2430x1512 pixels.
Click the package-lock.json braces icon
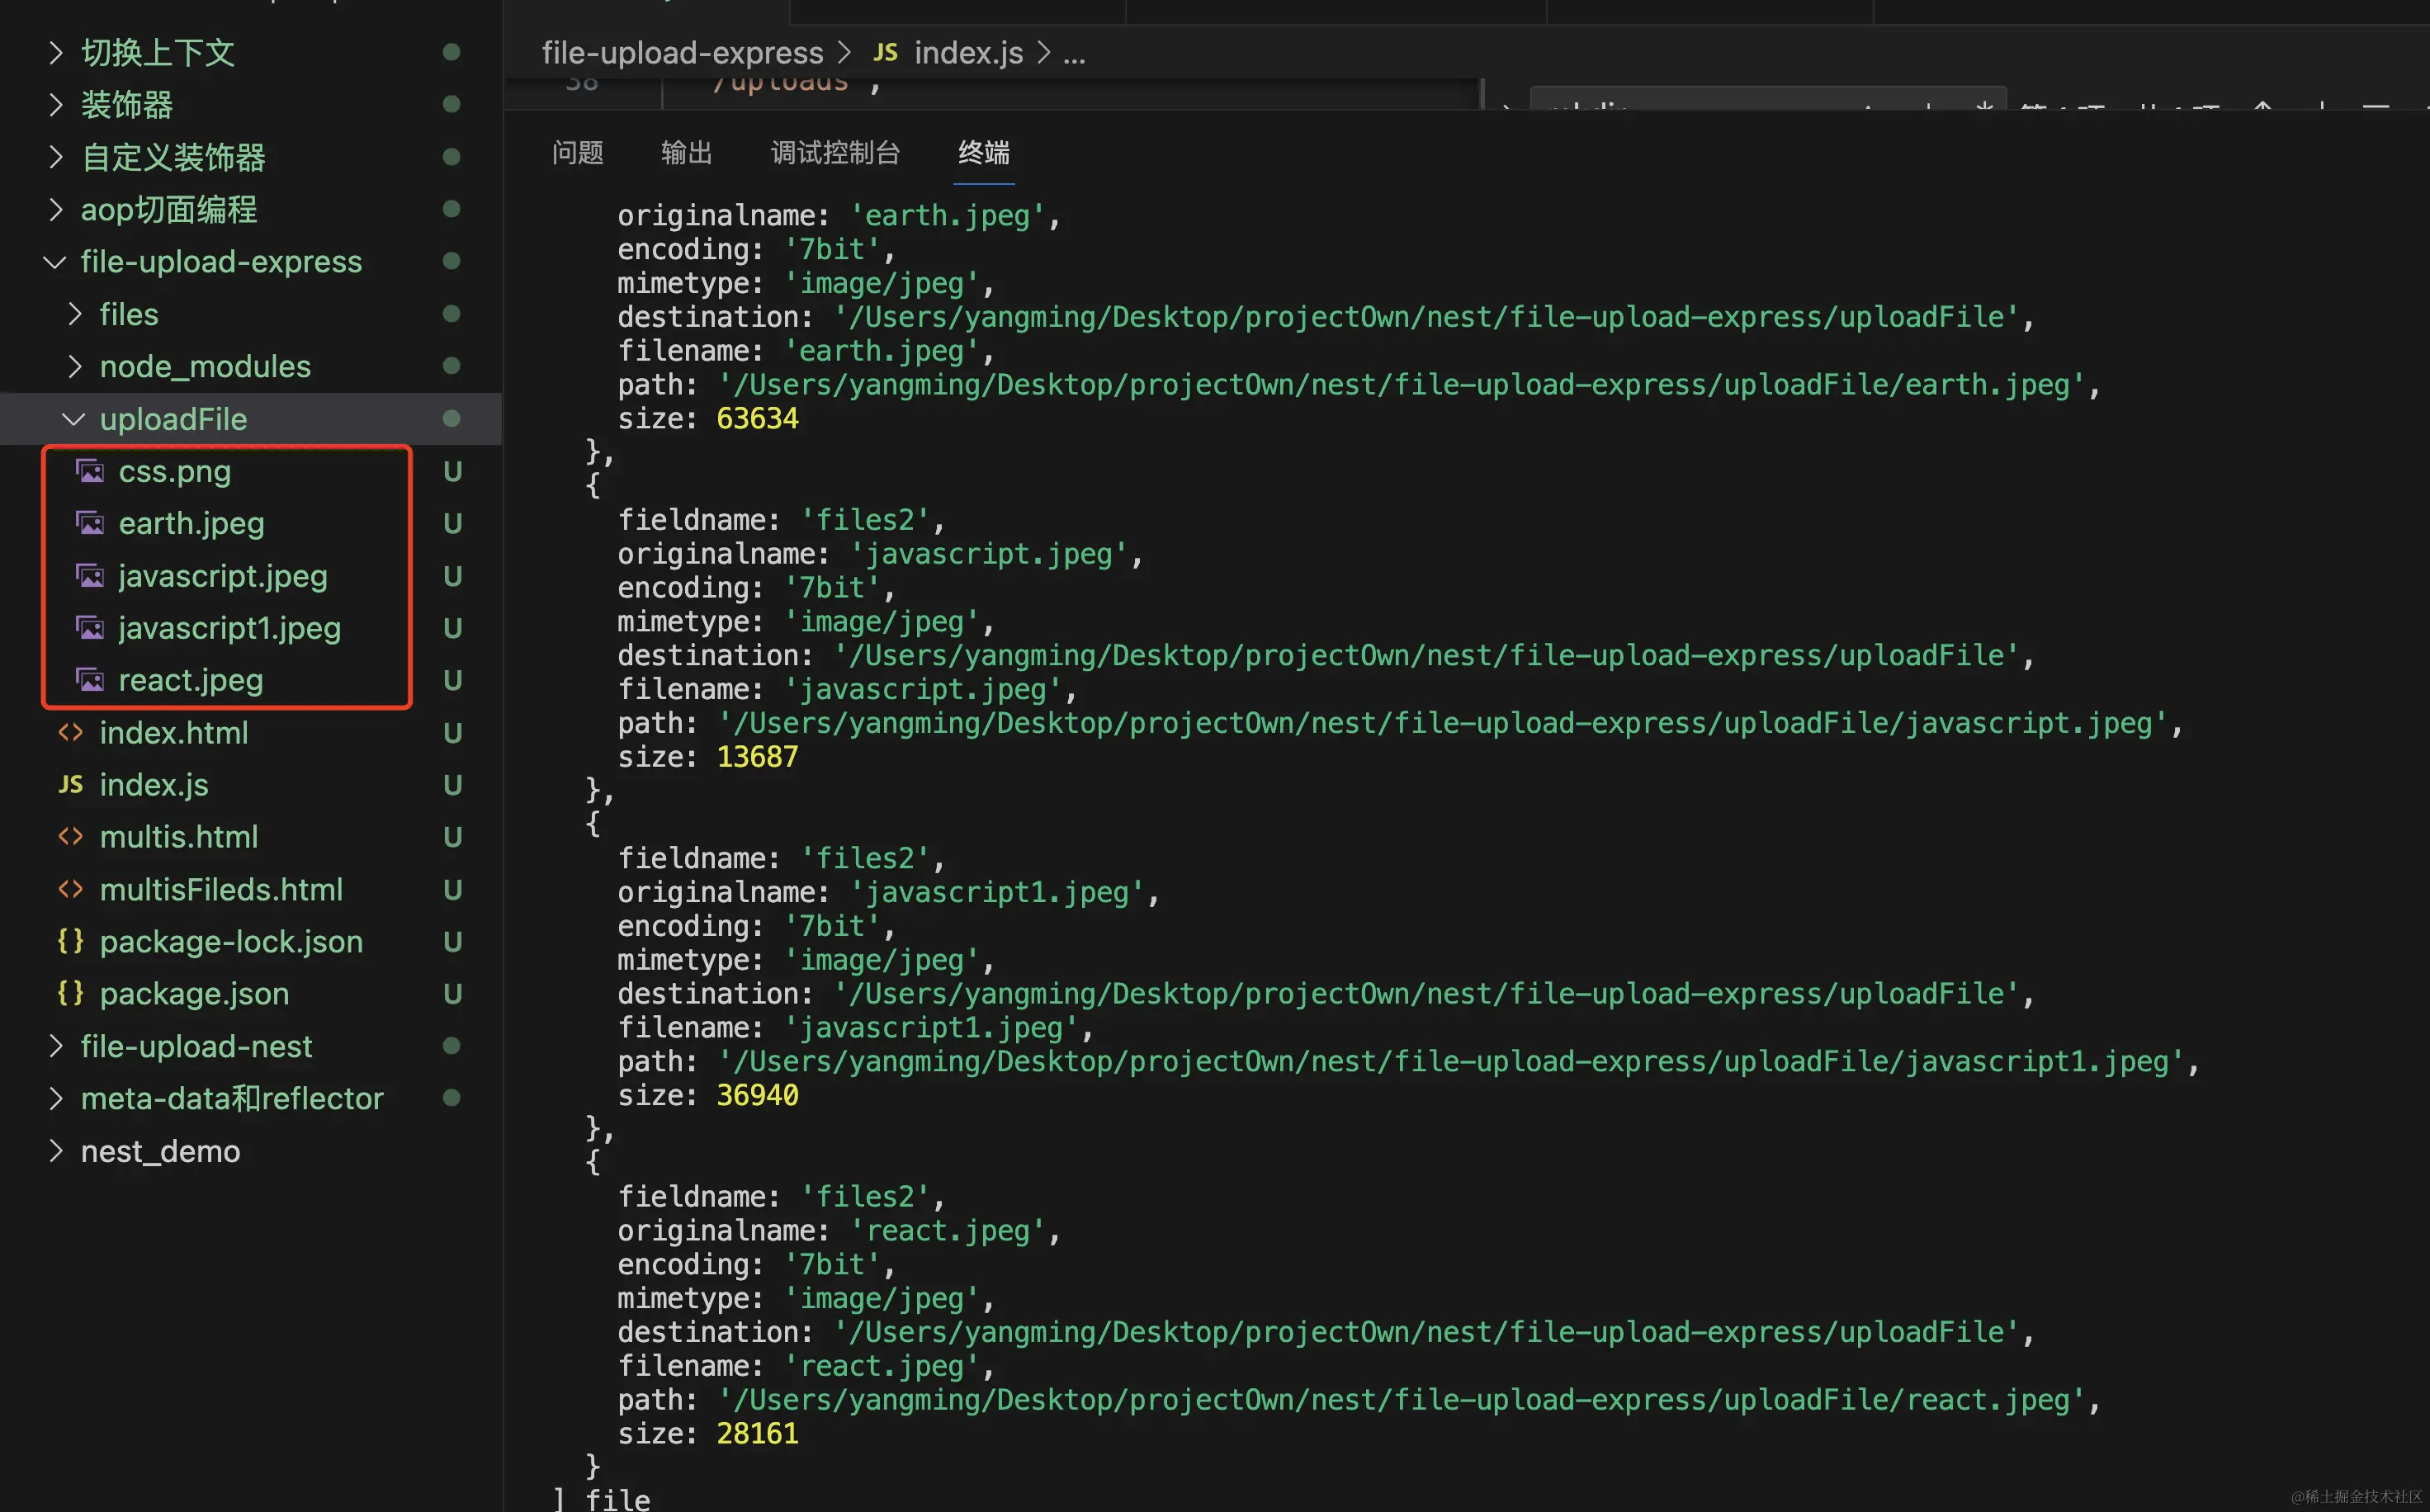click(70, 941)
